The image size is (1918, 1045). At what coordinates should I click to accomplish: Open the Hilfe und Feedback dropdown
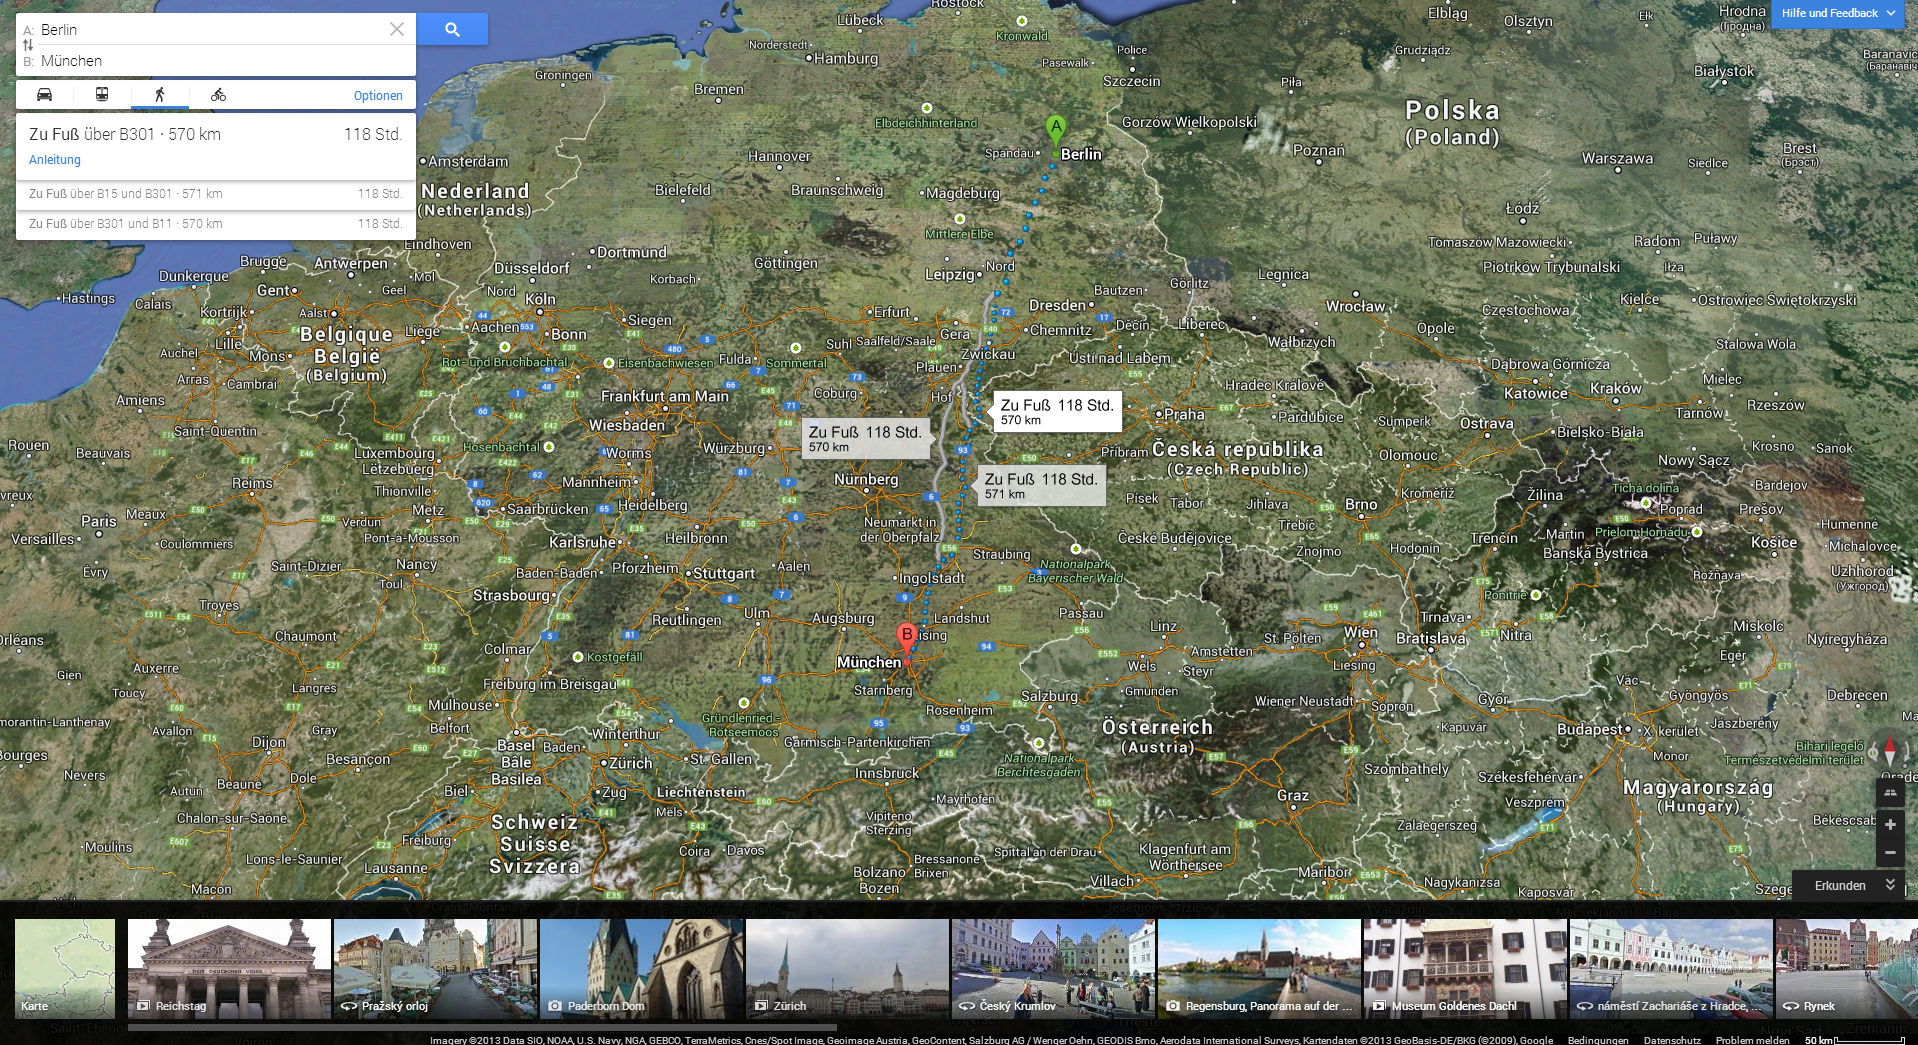[x=1838, y=13]
